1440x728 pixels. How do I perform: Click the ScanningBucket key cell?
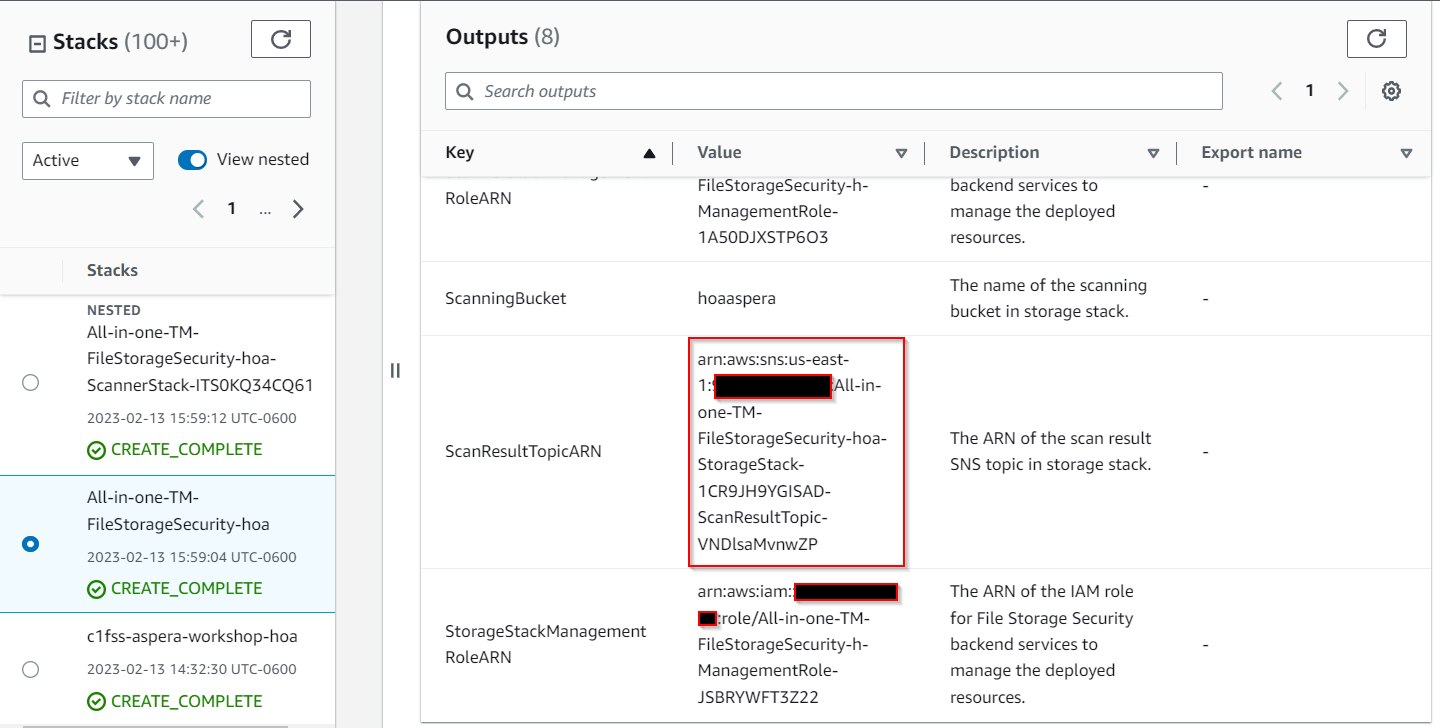click(x=506, y=298)
